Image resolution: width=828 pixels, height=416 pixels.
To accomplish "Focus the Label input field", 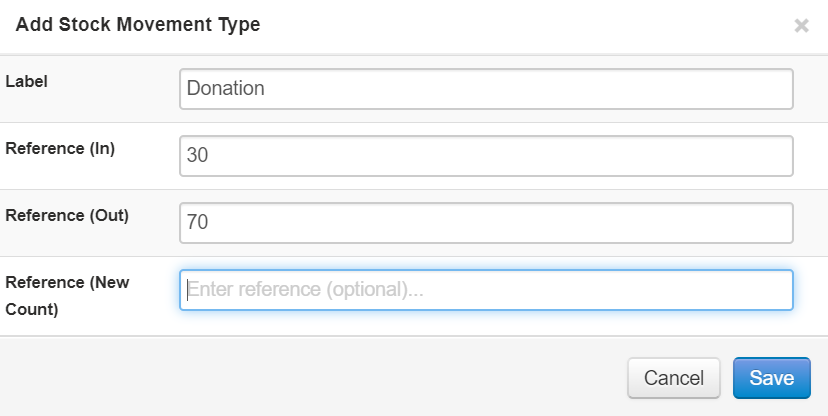I will (x=486, y=88).
